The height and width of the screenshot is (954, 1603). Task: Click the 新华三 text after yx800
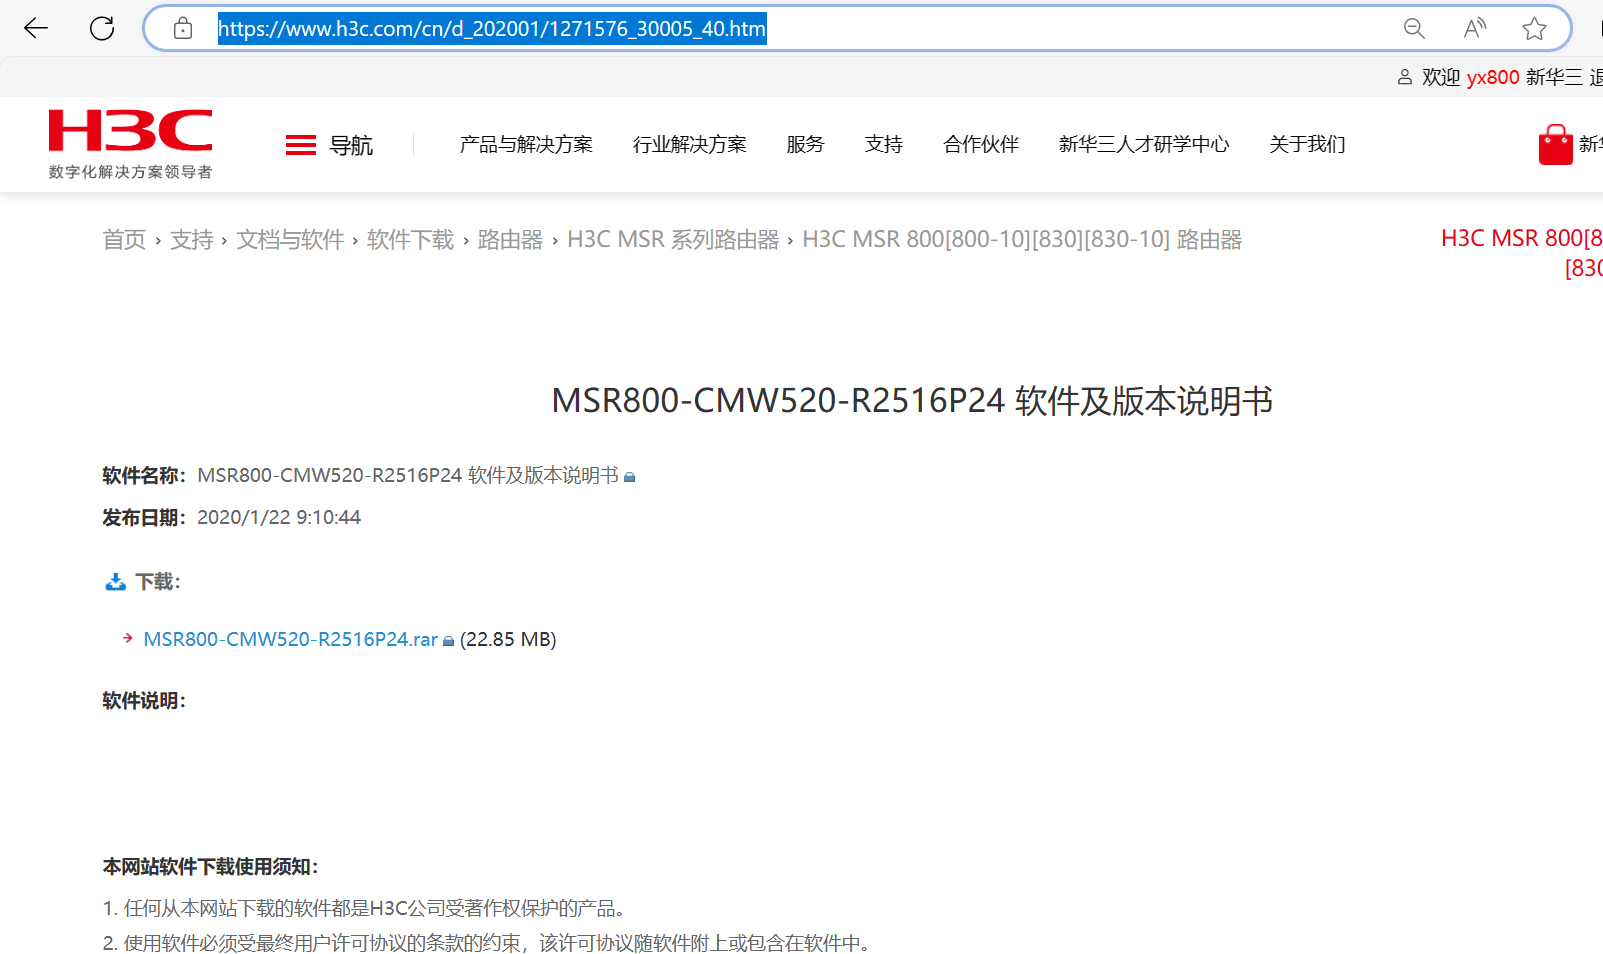point(1554,77)
